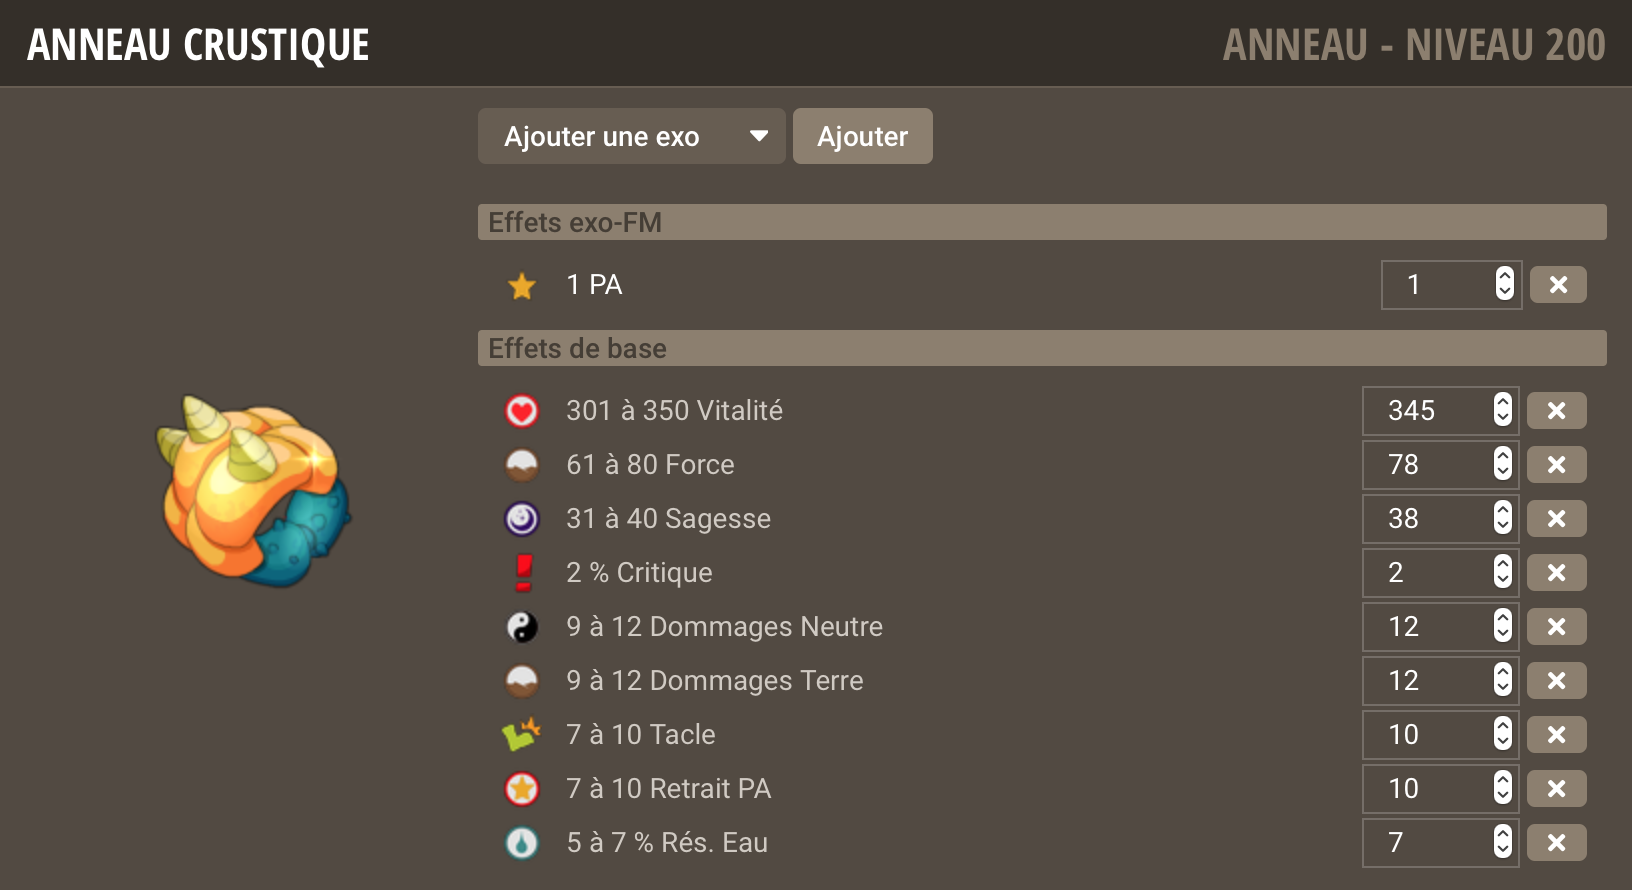Viewport: 1632px width, 890px height.
Task: Click the Anneau Crustique ring image
Action: click(253, 490)
